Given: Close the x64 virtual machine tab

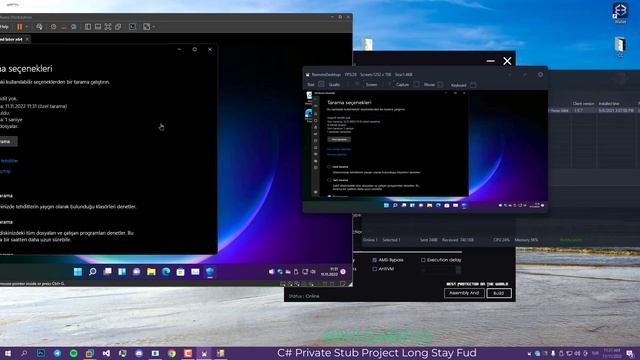Looking at the screenshot, I should [27, 39].
